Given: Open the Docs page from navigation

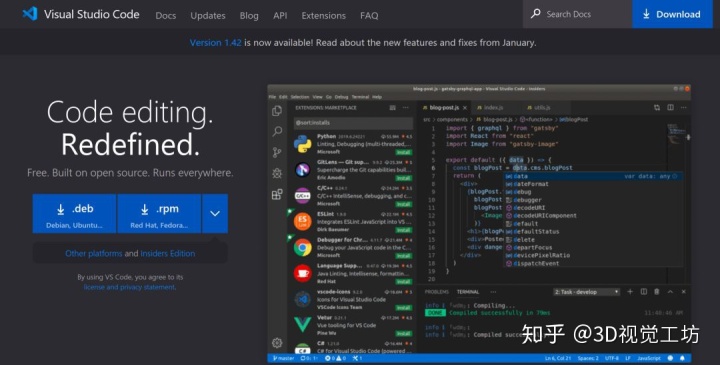Looking at the screenshot, I should click(166, 16).
